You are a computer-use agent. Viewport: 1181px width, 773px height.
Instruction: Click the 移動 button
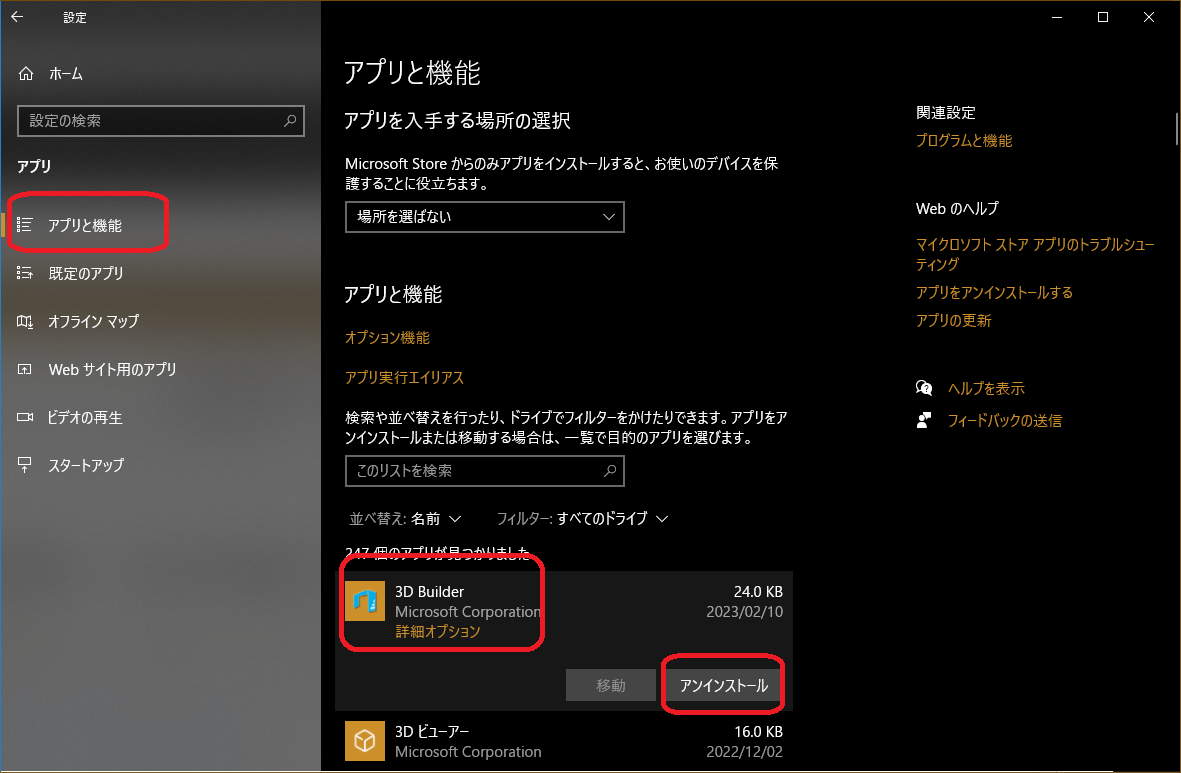[x=610, y=686]
